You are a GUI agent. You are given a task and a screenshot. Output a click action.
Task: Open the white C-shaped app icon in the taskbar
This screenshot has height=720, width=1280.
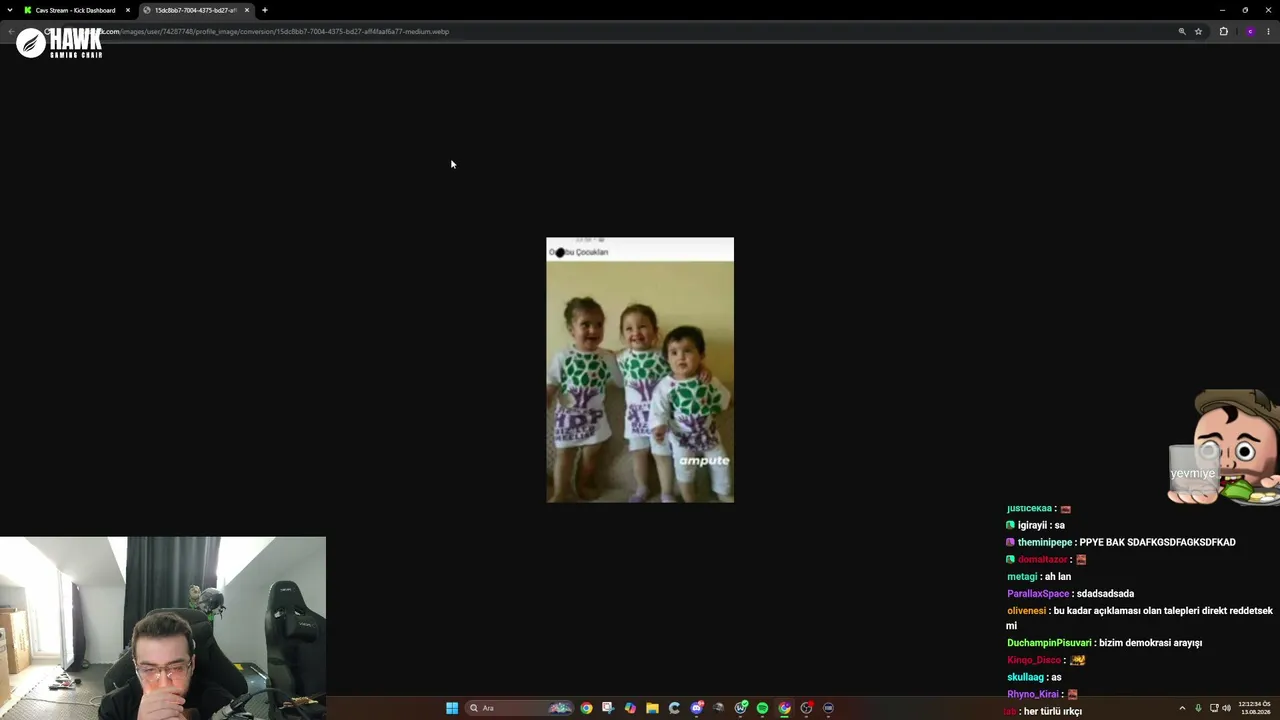(x=674, y=708)
